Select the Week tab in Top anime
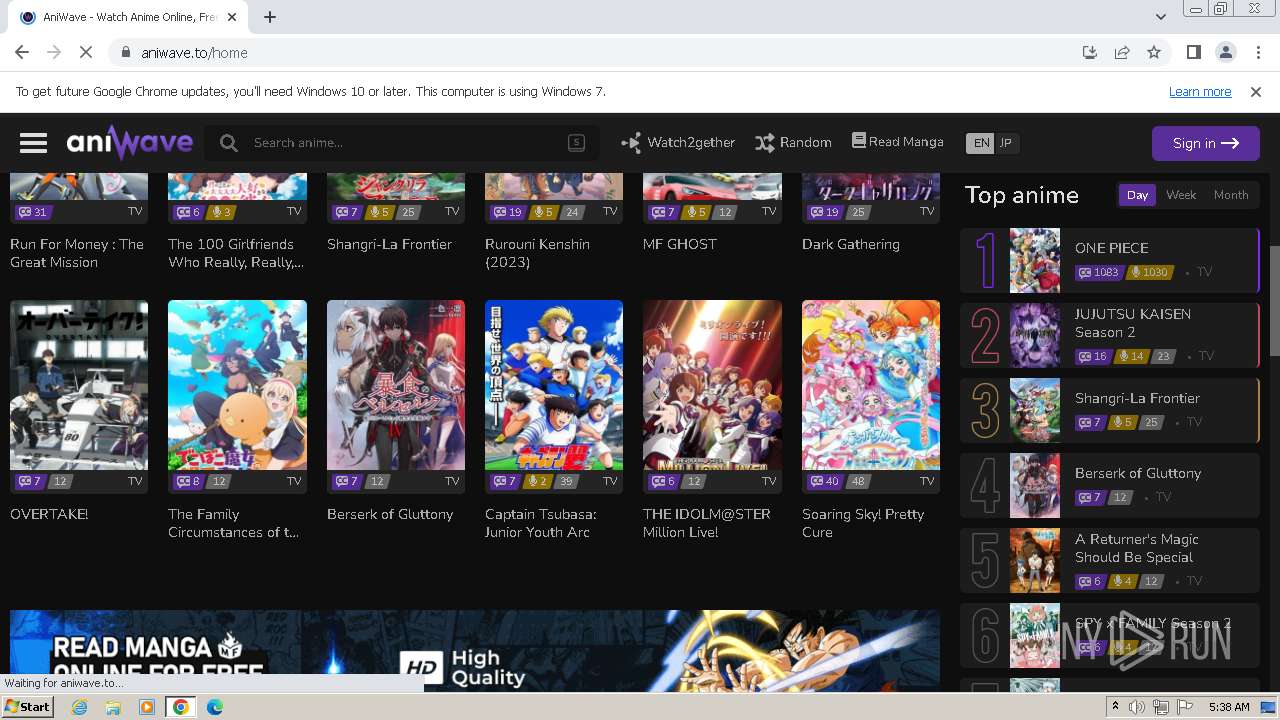The width and height of the screenshot is (1280, 720). click(1181, 195)
